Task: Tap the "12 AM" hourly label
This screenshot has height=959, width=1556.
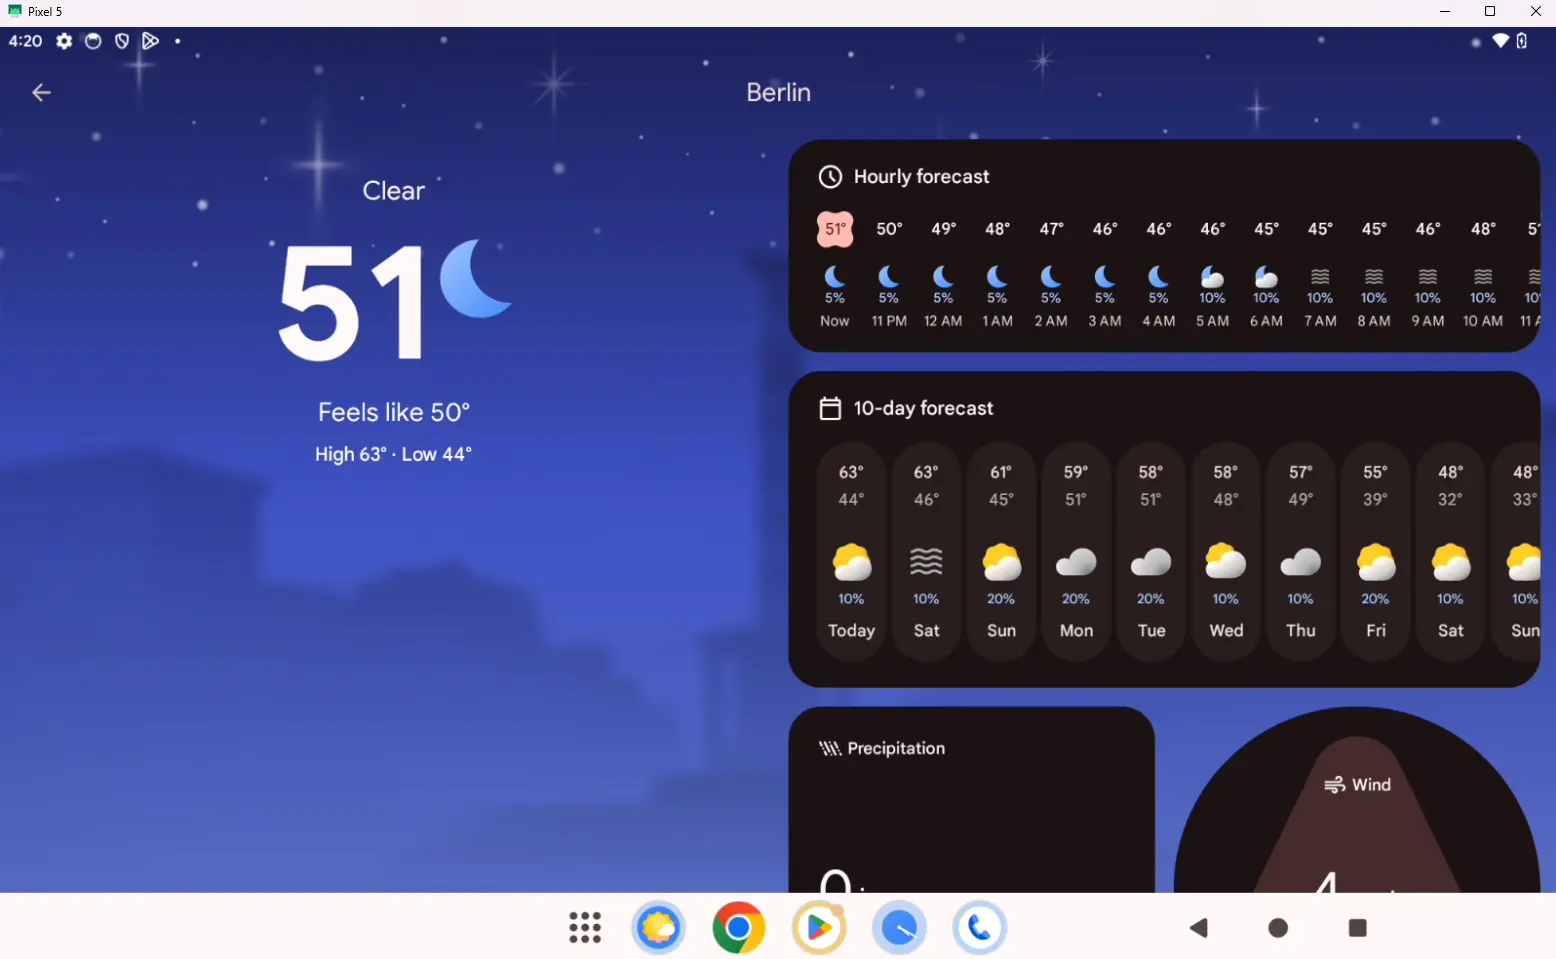Action: pyautogui.click(x=943, y=321)
